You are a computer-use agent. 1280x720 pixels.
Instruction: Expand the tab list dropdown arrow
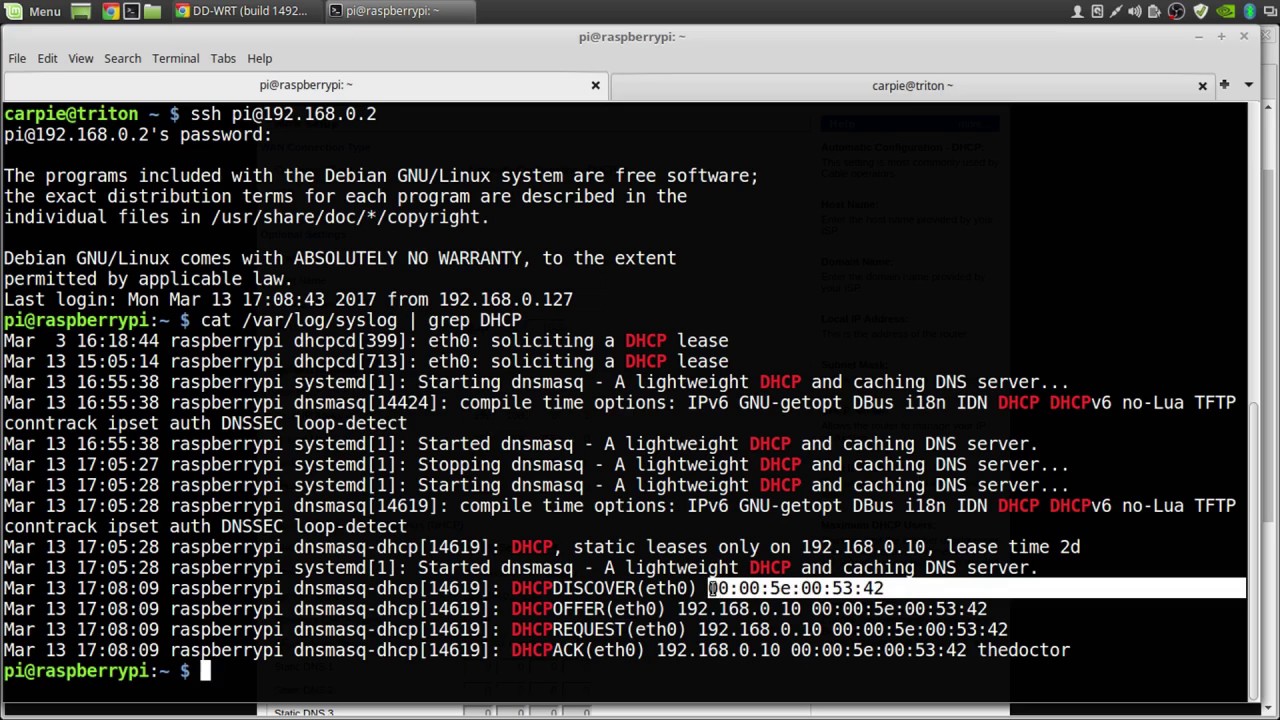coord(1248,85)
